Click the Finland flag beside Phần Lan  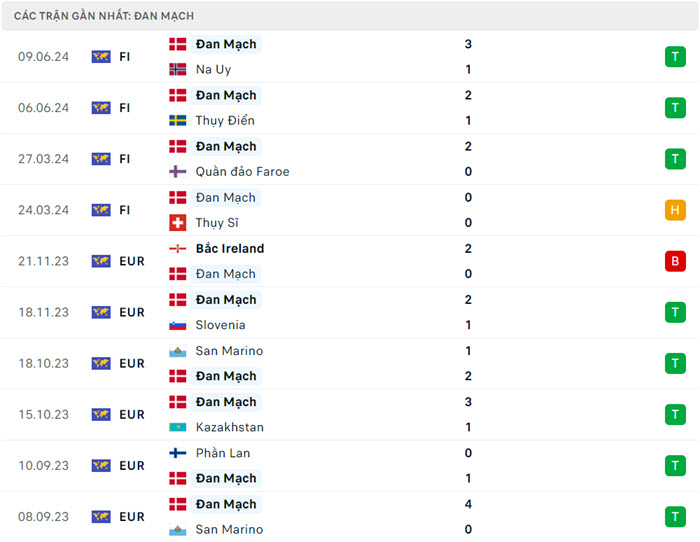coord(178,453)
